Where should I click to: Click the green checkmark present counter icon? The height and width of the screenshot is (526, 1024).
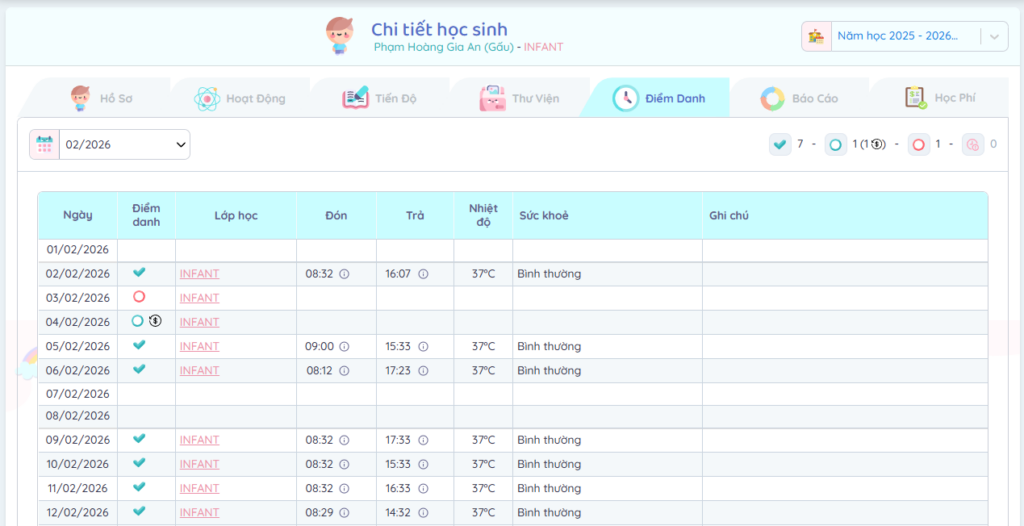pyautogui.click(x=780, y=145)
